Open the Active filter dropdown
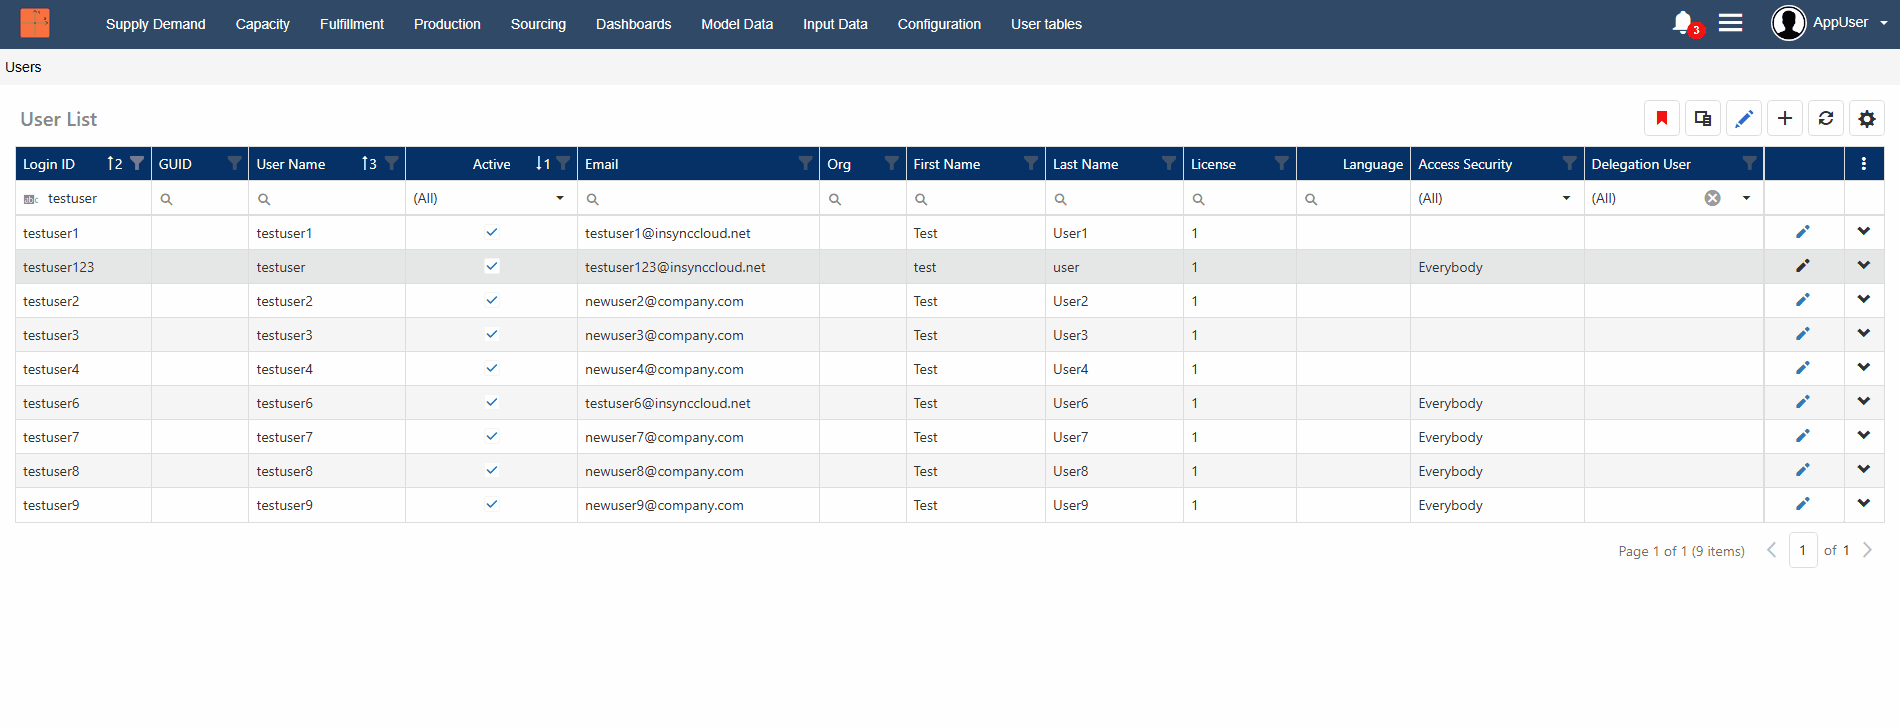1900x728 pixels. 559,198
